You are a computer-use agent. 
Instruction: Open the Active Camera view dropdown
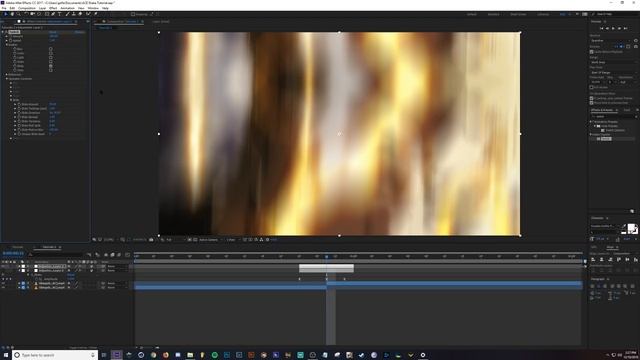click(x=211, y=240)
